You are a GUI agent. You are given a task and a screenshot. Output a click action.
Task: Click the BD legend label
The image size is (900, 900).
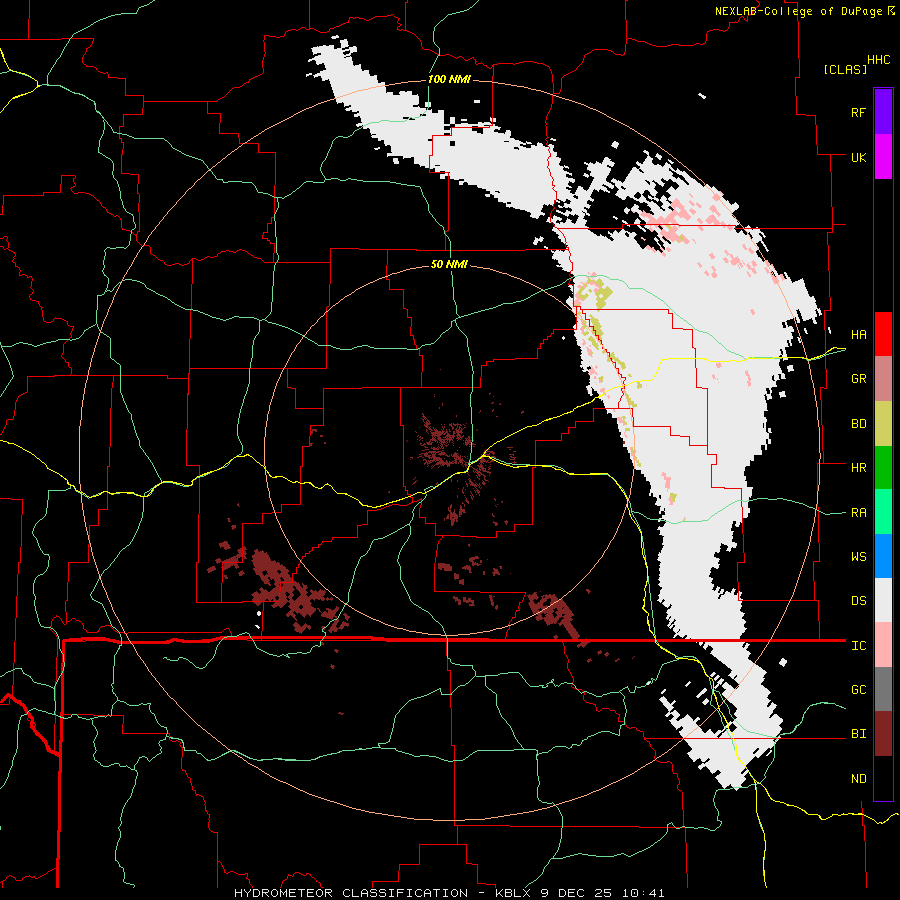tap(858, 424)
